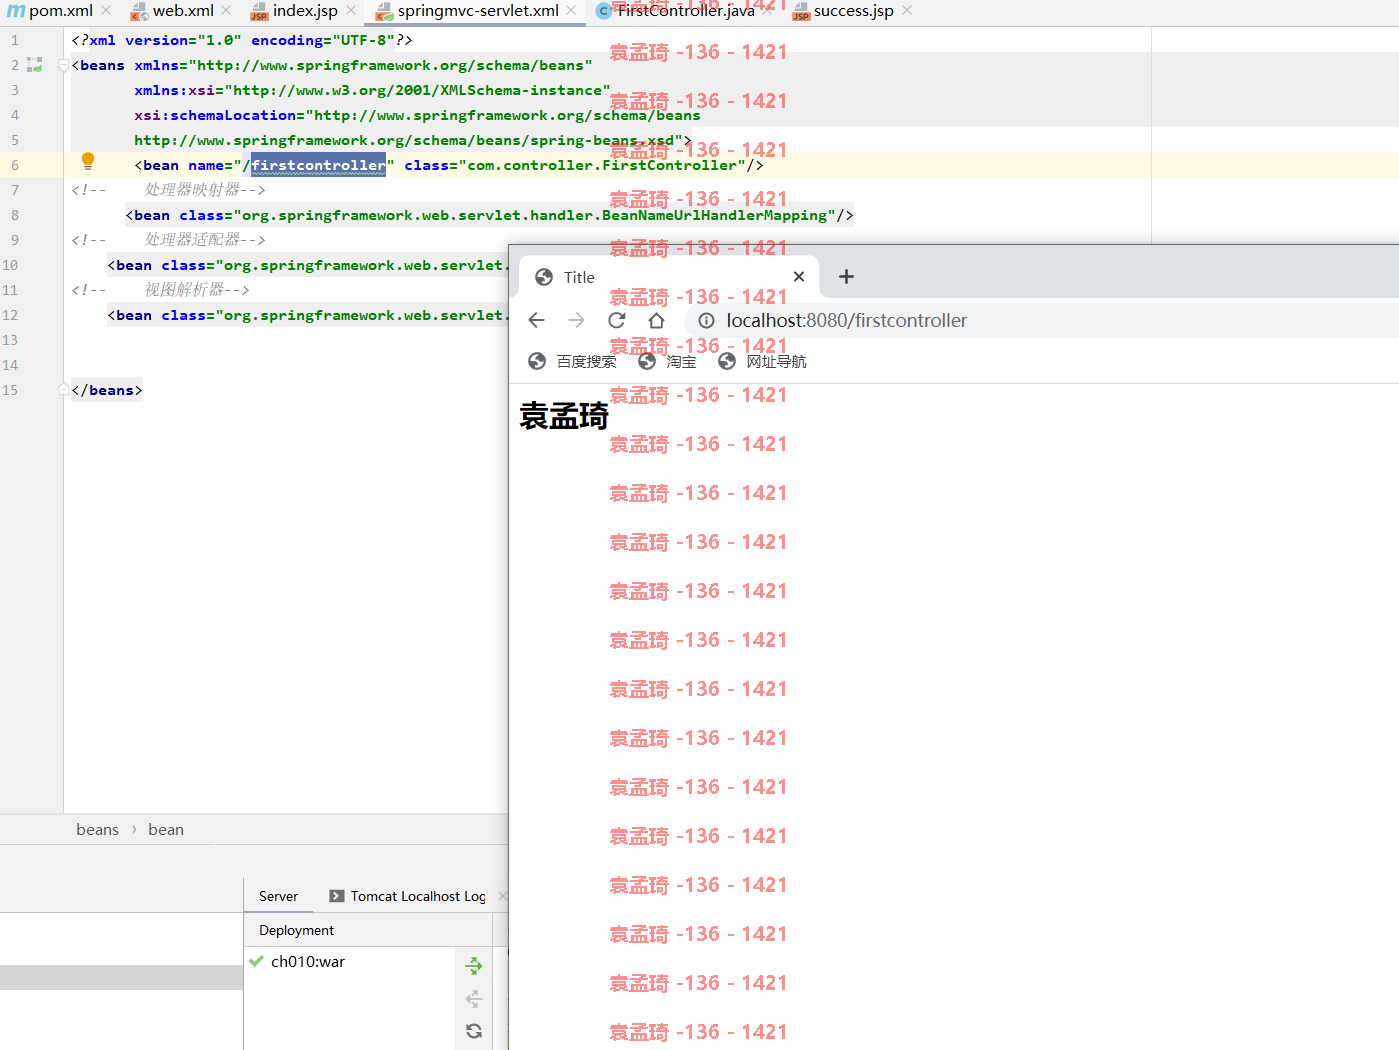Image resolution: width=1399 pixels, height=1050 pixels.
Task: Click the yellow intention lightbulb icon
Action: point(88,161)
